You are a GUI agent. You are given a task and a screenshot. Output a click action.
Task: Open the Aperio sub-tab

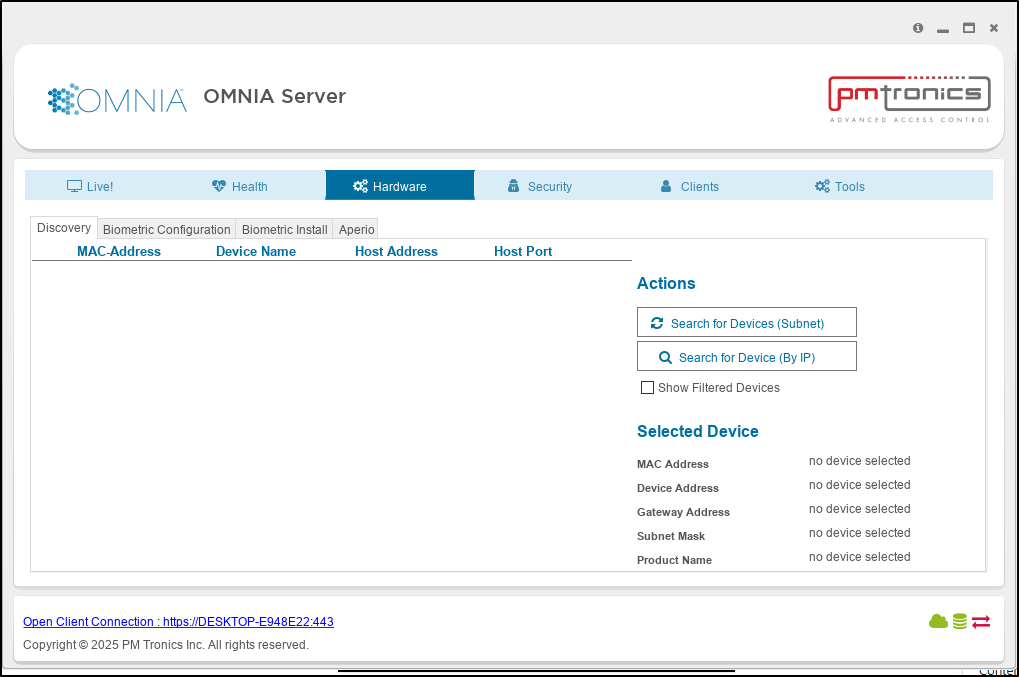[x=356, y=229]
